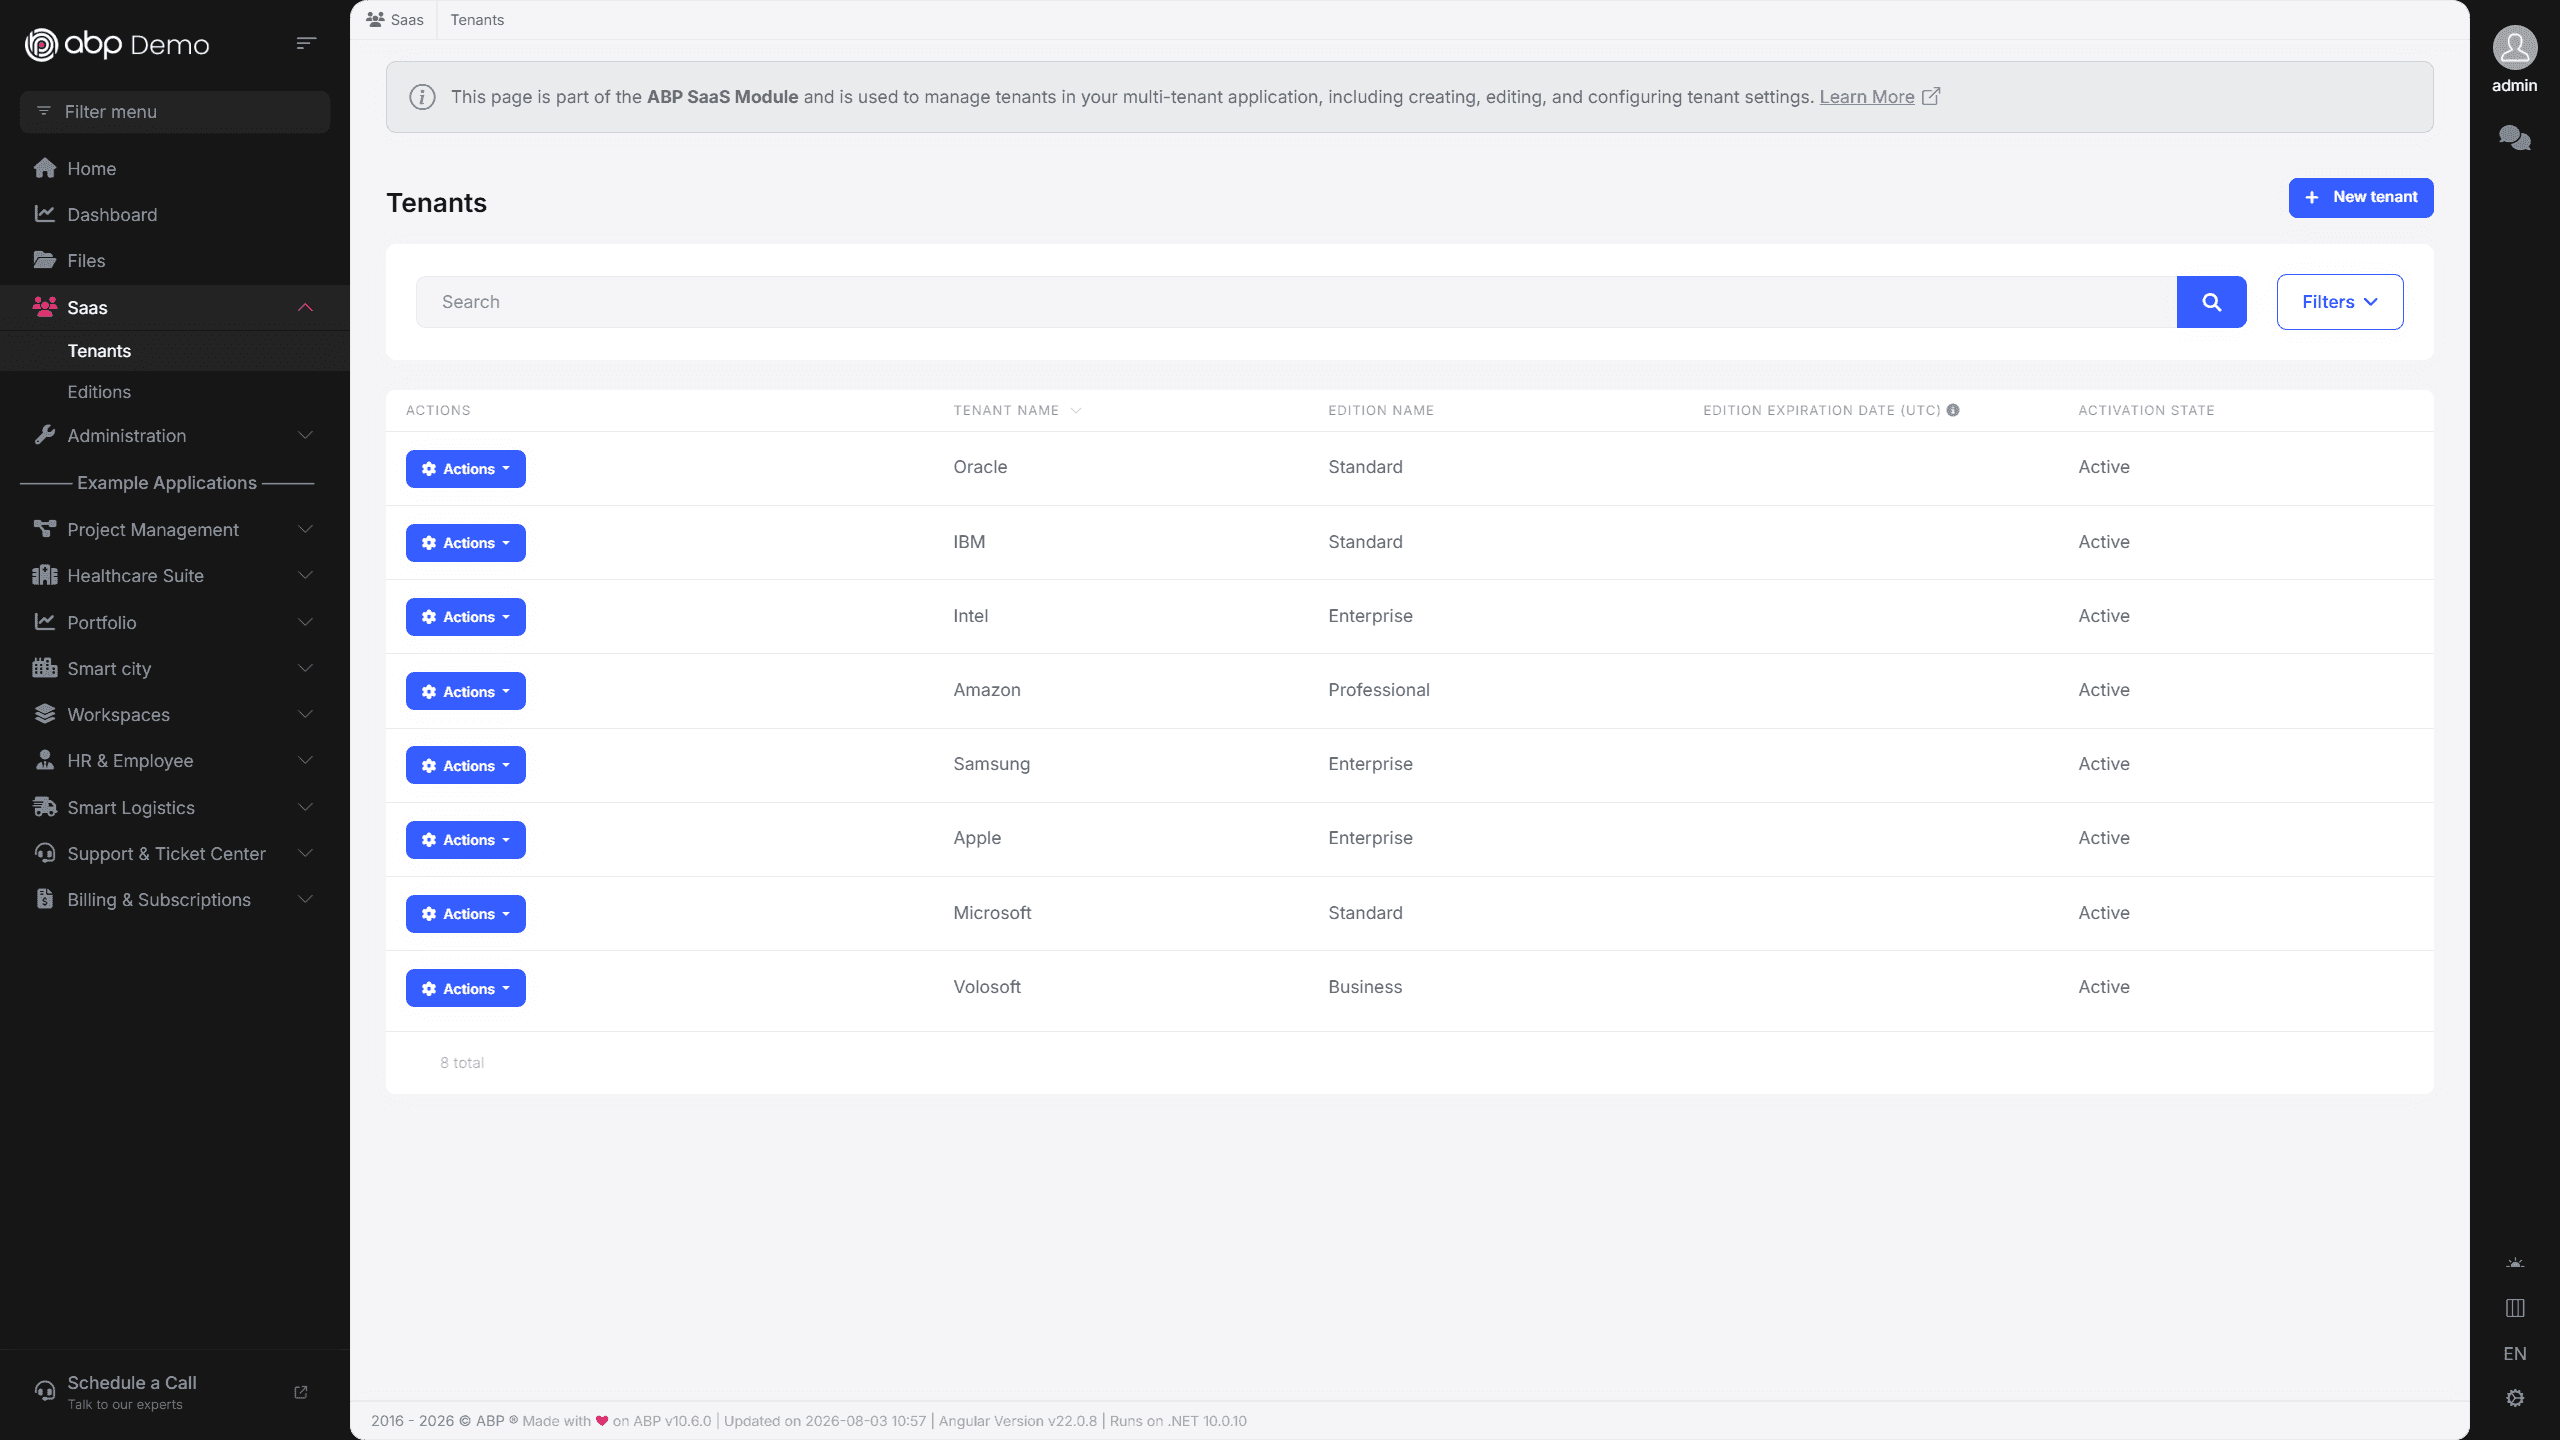This screenshot has width=2560, height=1440.
Task: Open the external link icon after Learn More
Action: tap(1931, 97)
